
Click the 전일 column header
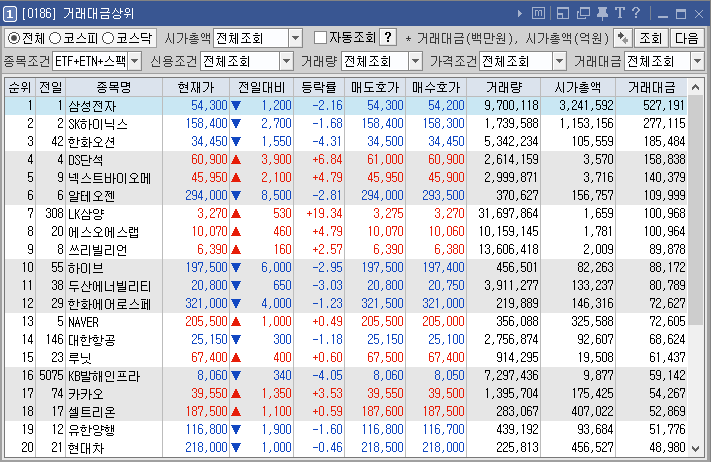click(50, 87)
